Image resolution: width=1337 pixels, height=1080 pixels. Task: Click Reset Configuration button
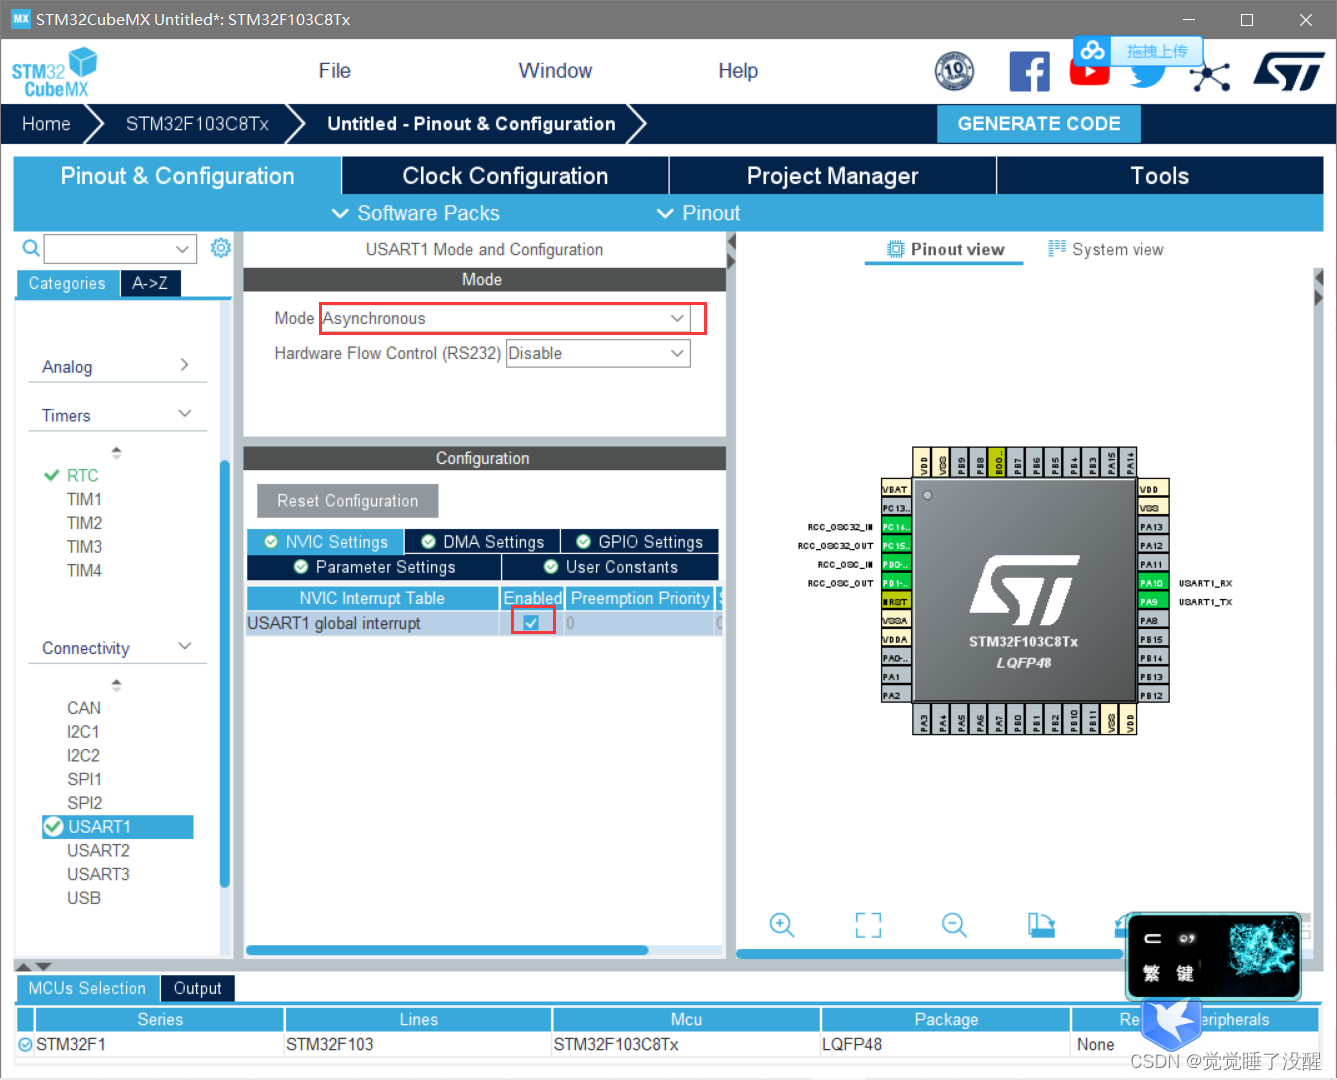pyautogui.click(x=347, y=501)
